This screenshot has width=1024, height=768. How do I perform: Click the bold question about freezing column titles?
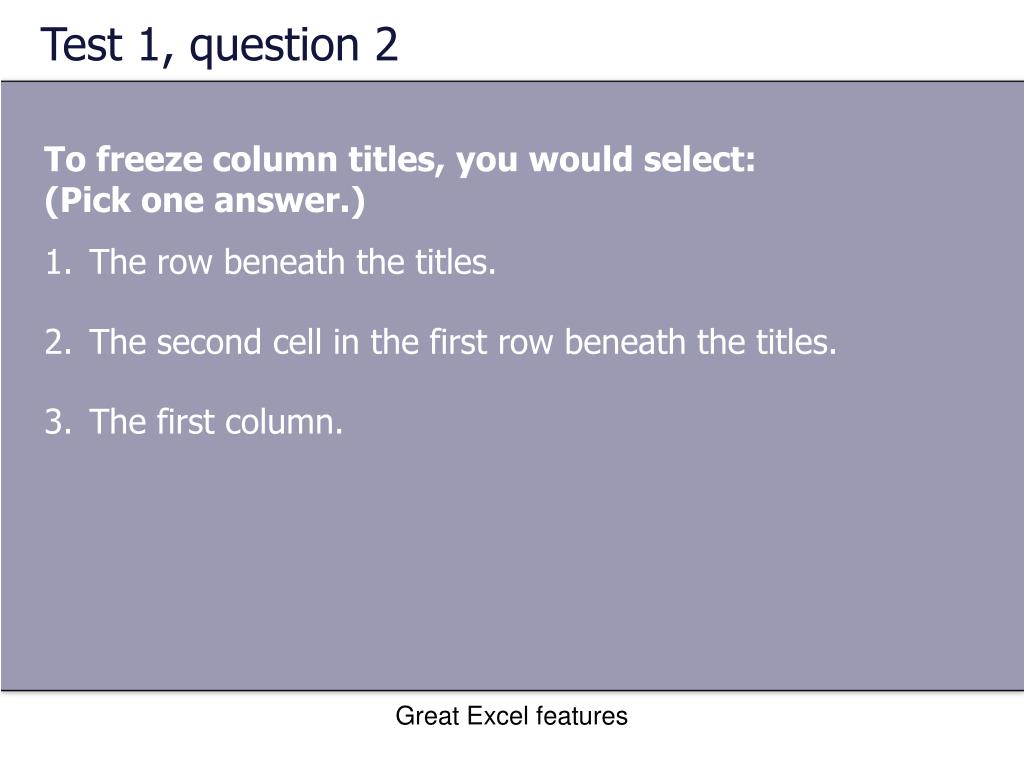(x=400, y=161)
